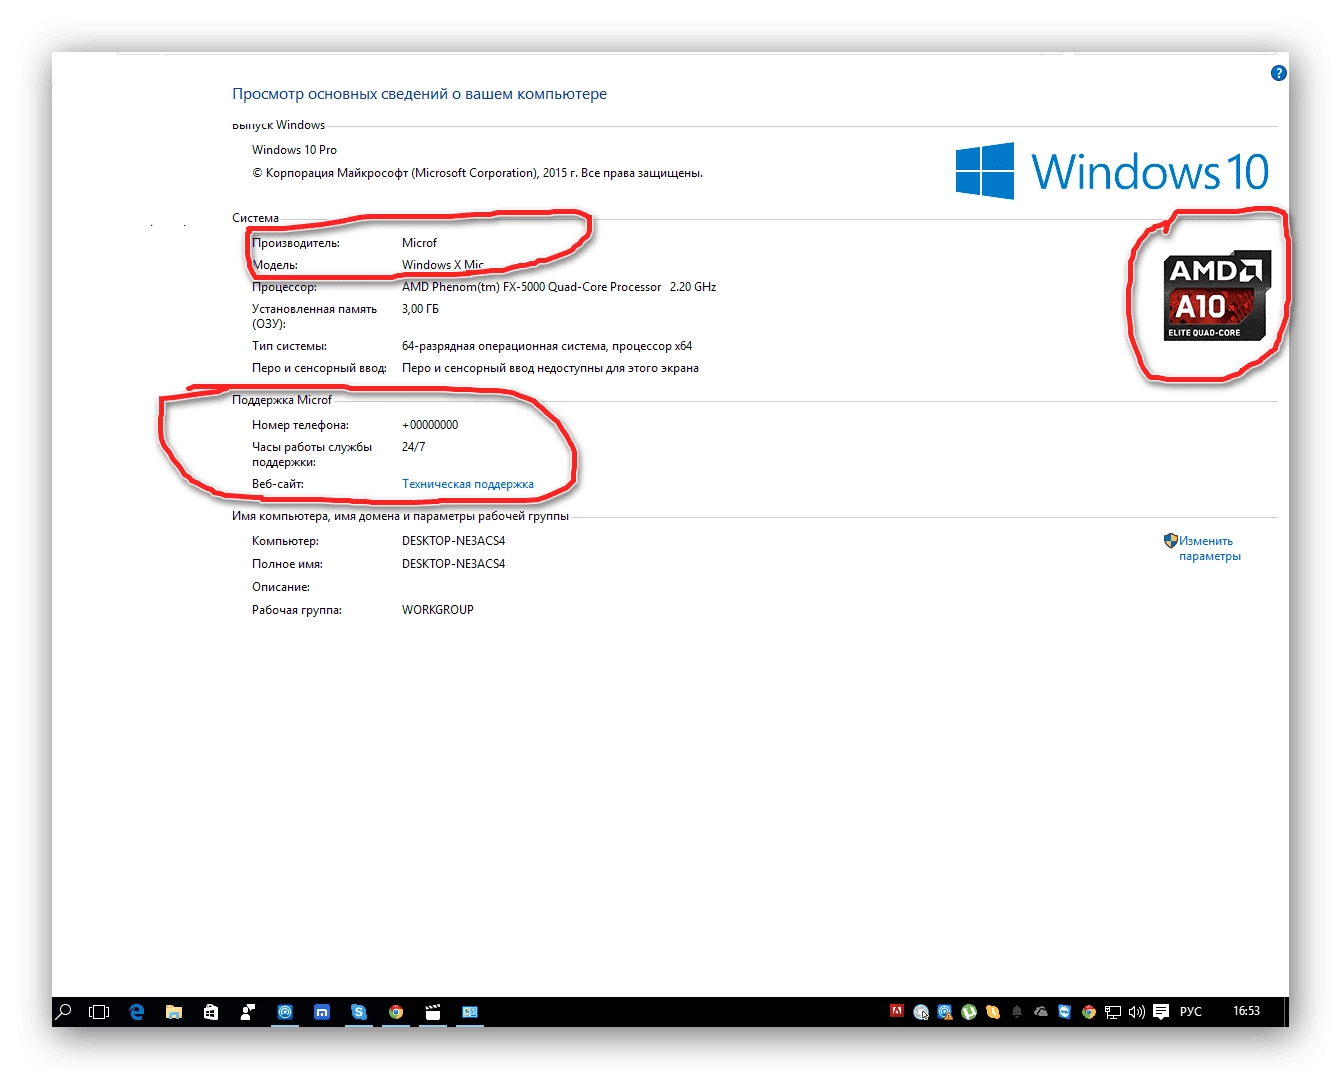The width and height of the screenshot is (1341, 1079).
Task: Click the Рабочая группа label
Action: (x=297, y=610)
